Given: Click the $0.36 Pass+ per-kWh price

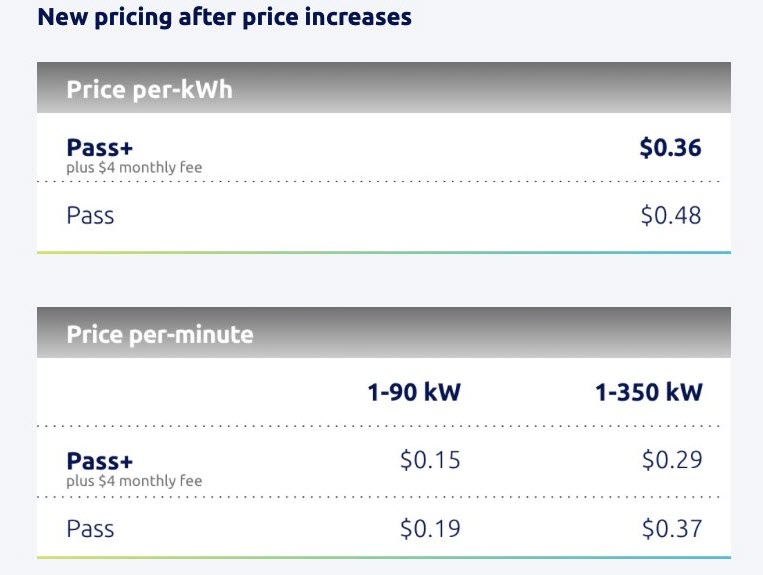Looking at the screenshot, I should (670, 148).
